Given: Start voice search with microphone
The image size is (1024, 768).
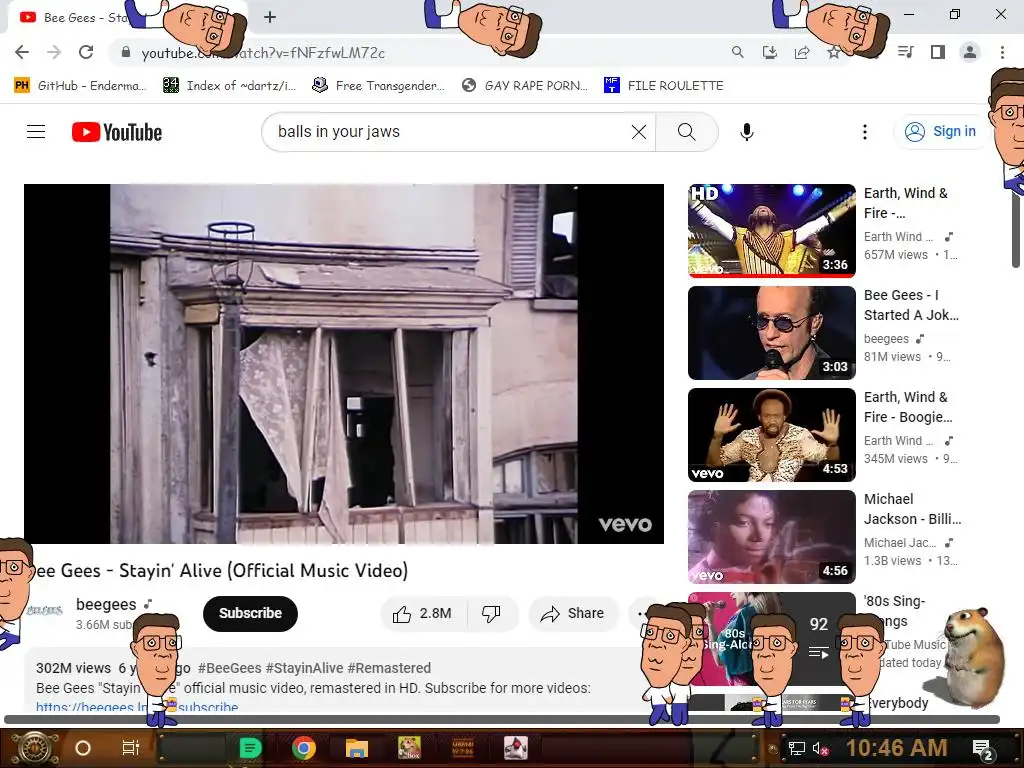Looking at the screenshot, I should [746, 132].
